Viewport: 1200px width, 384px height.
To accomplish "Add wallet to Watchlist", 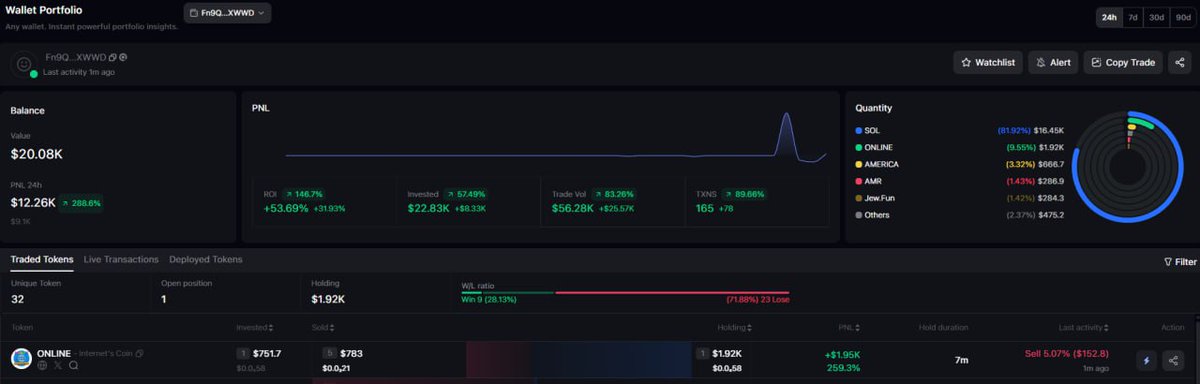I will coord(988,62).
